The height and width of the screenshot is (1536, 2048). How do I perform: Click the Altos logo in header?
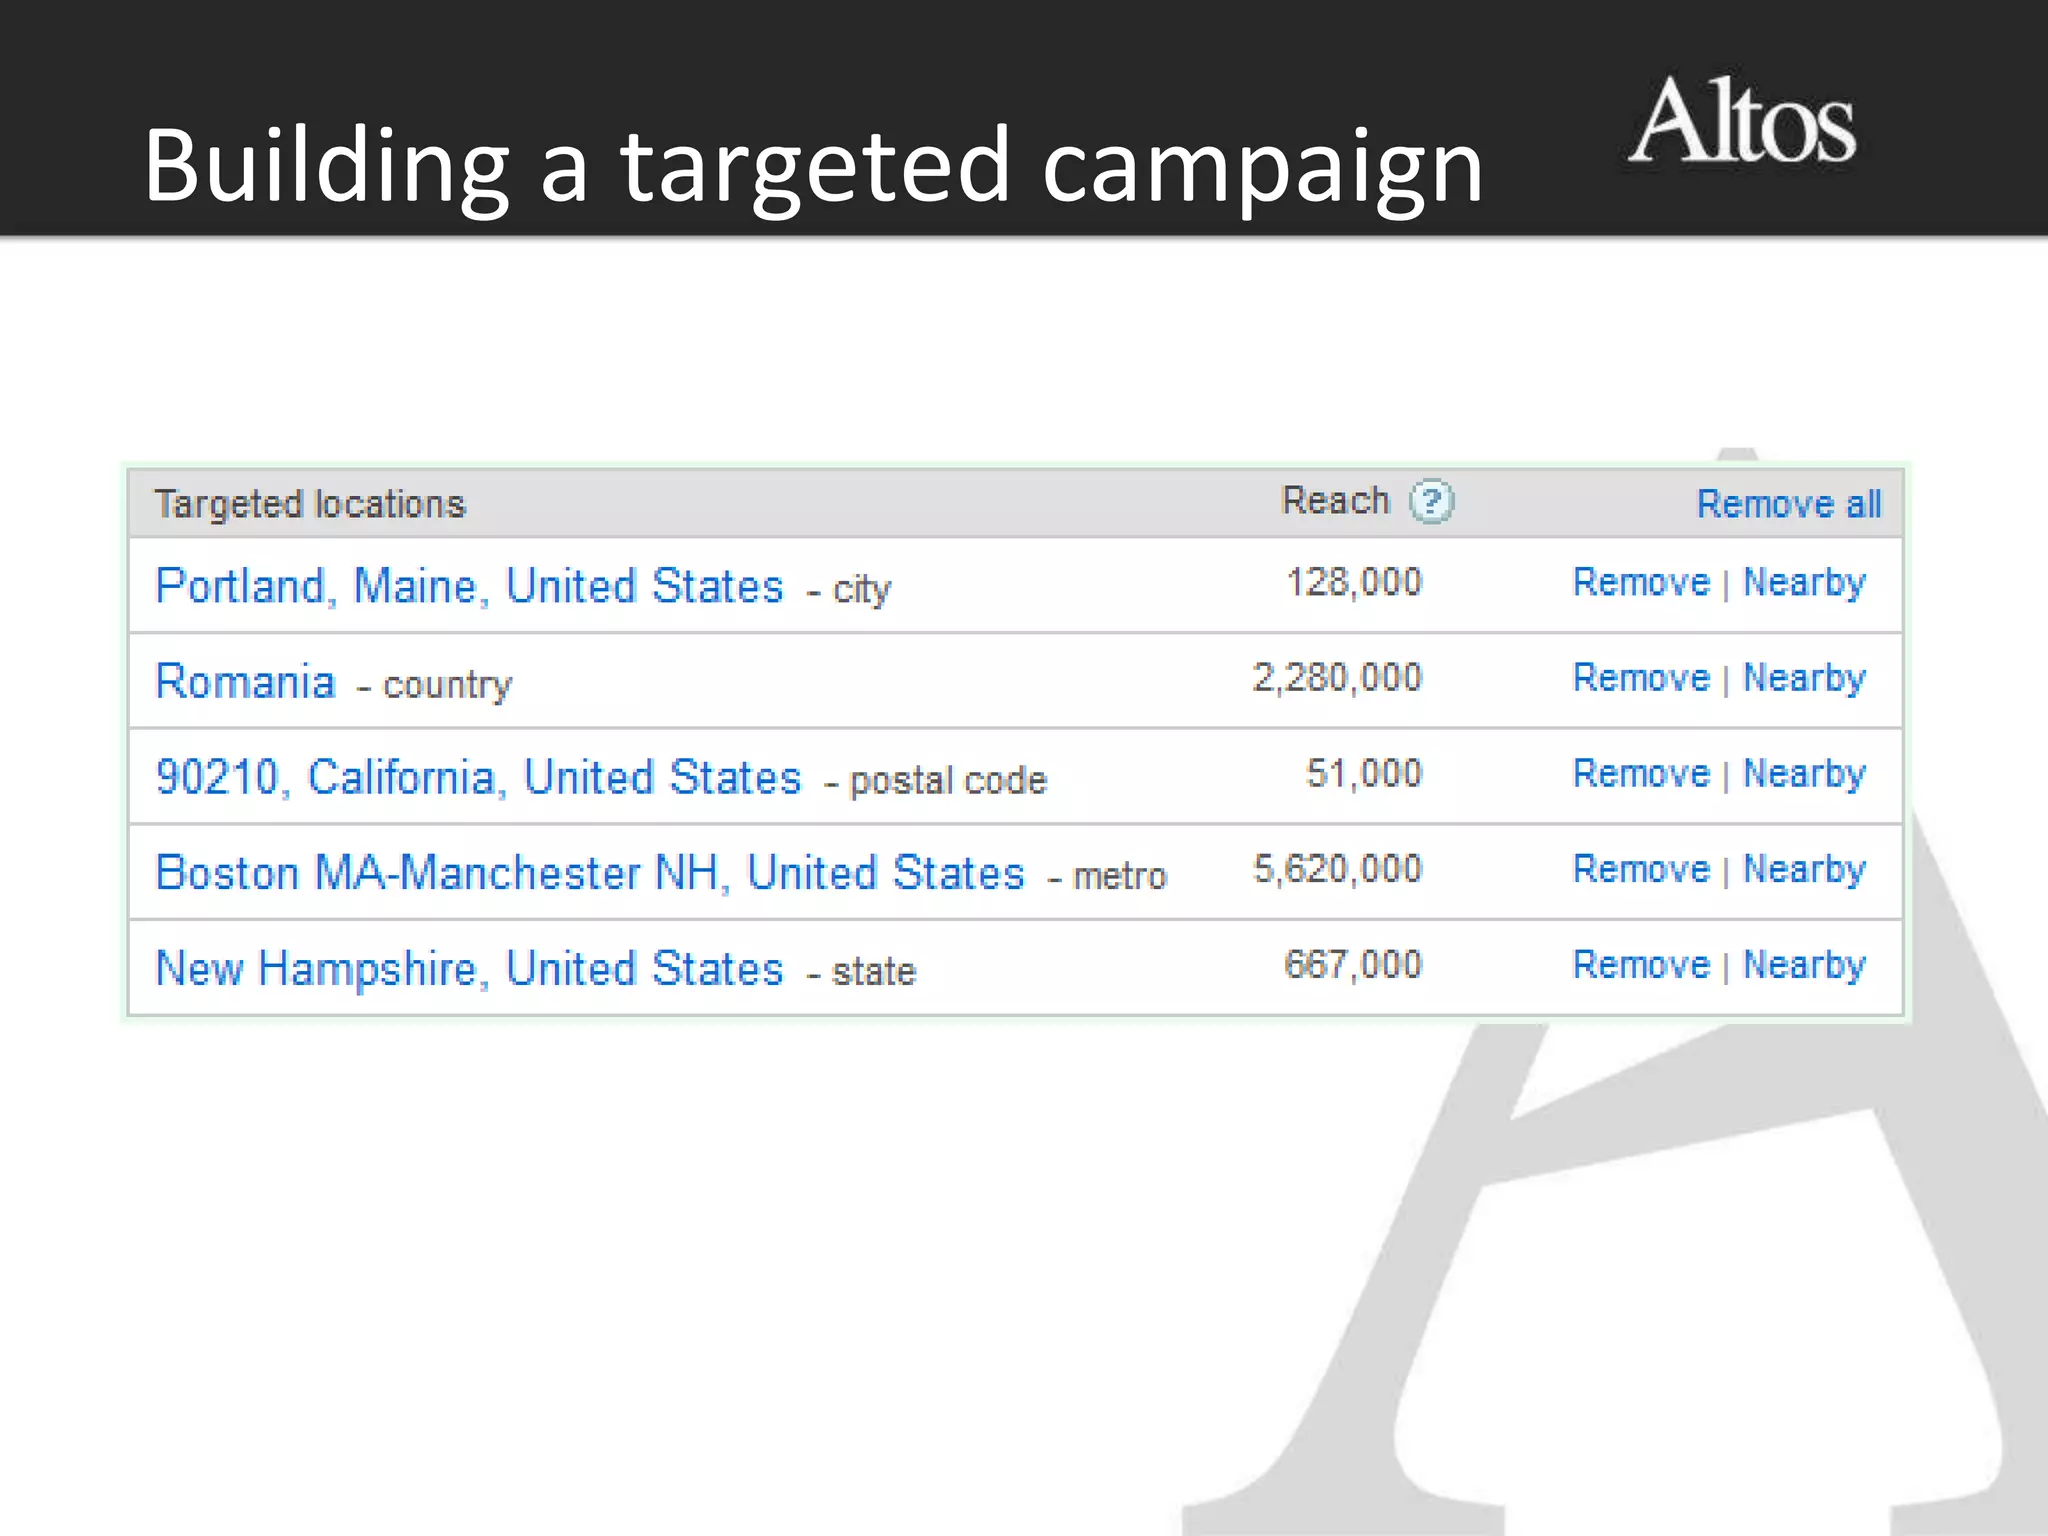[1742, 121]
